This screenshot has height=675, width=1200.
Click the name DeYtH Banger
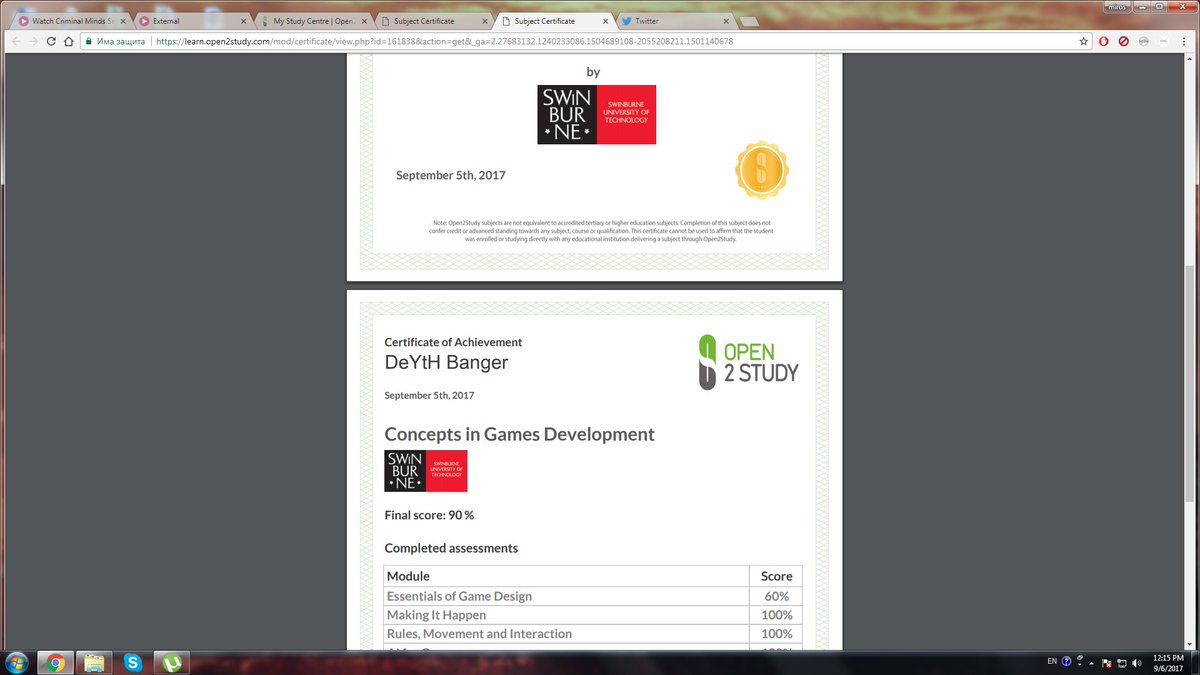[x=446, y=362]
